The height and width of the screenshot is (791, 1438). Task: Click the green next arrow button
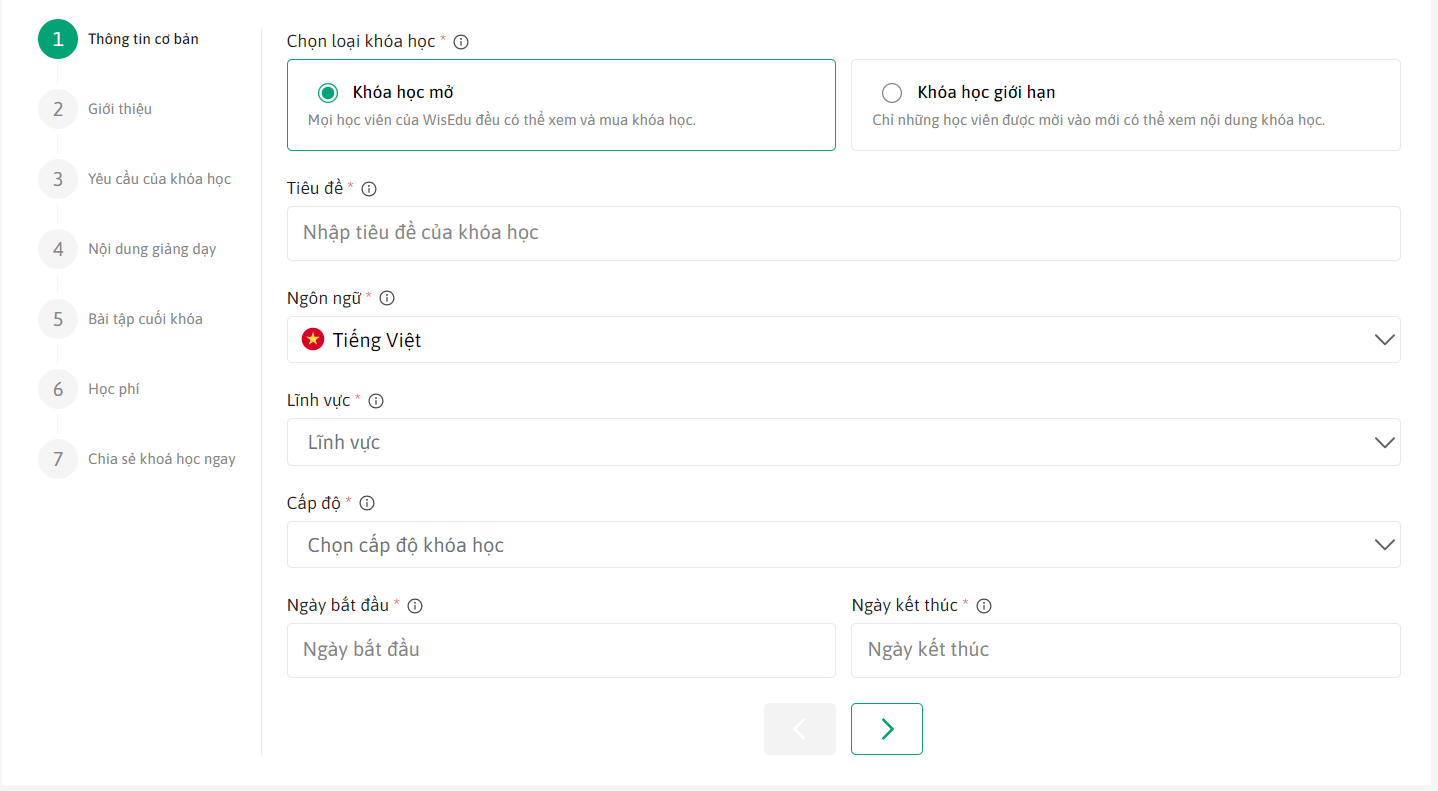tap(886, 729)
